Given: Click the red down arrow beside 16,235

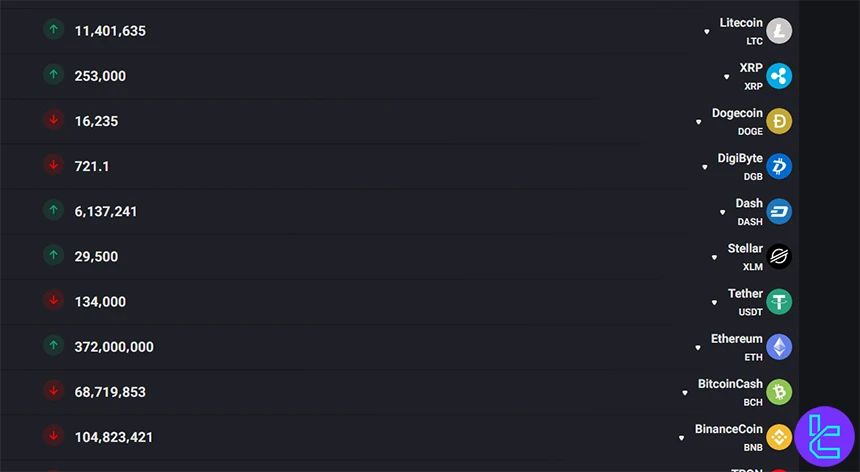Looking at the screenshot, I should tap(53, 120).
